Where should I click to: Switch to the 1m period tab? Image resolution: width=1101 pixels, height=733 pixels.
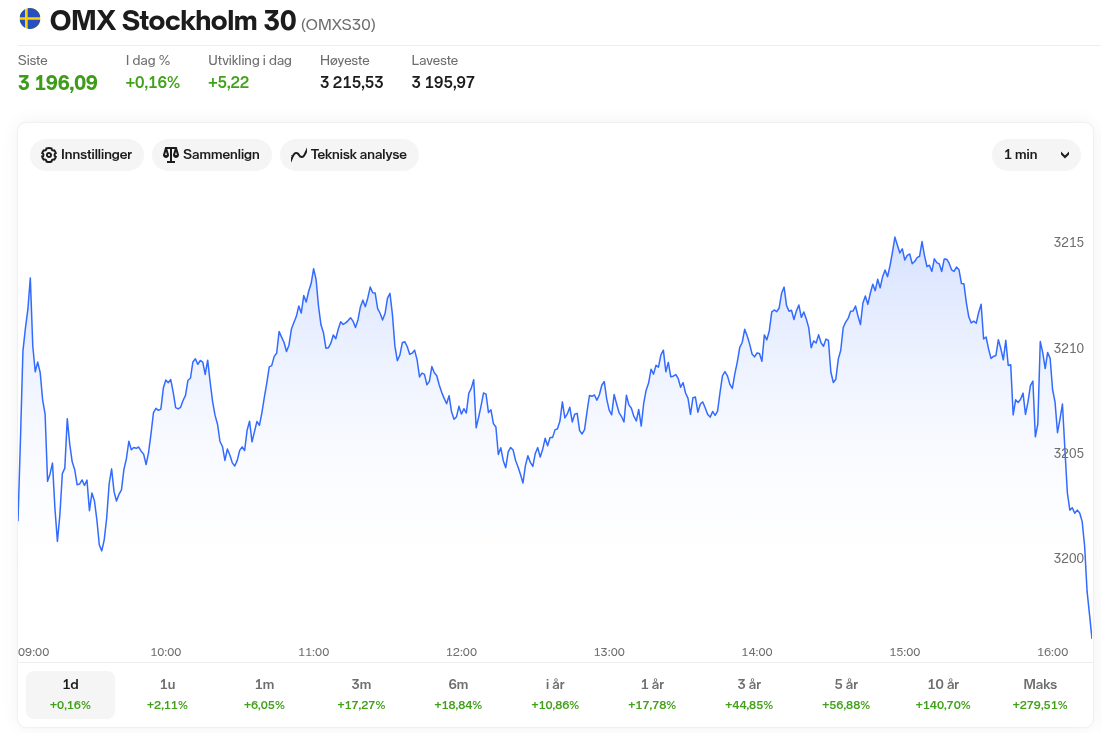pyautogui.click(x=264, y=694)
